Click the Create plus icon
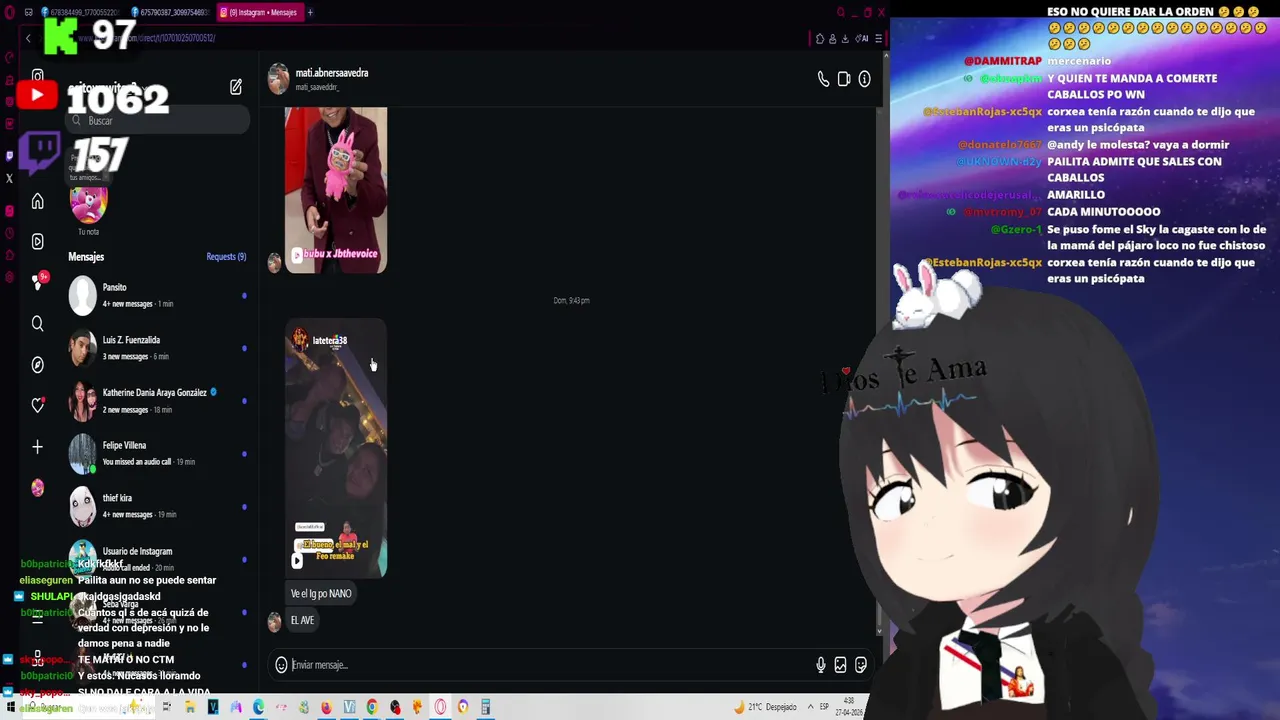1280x720 pixels. 37,447
